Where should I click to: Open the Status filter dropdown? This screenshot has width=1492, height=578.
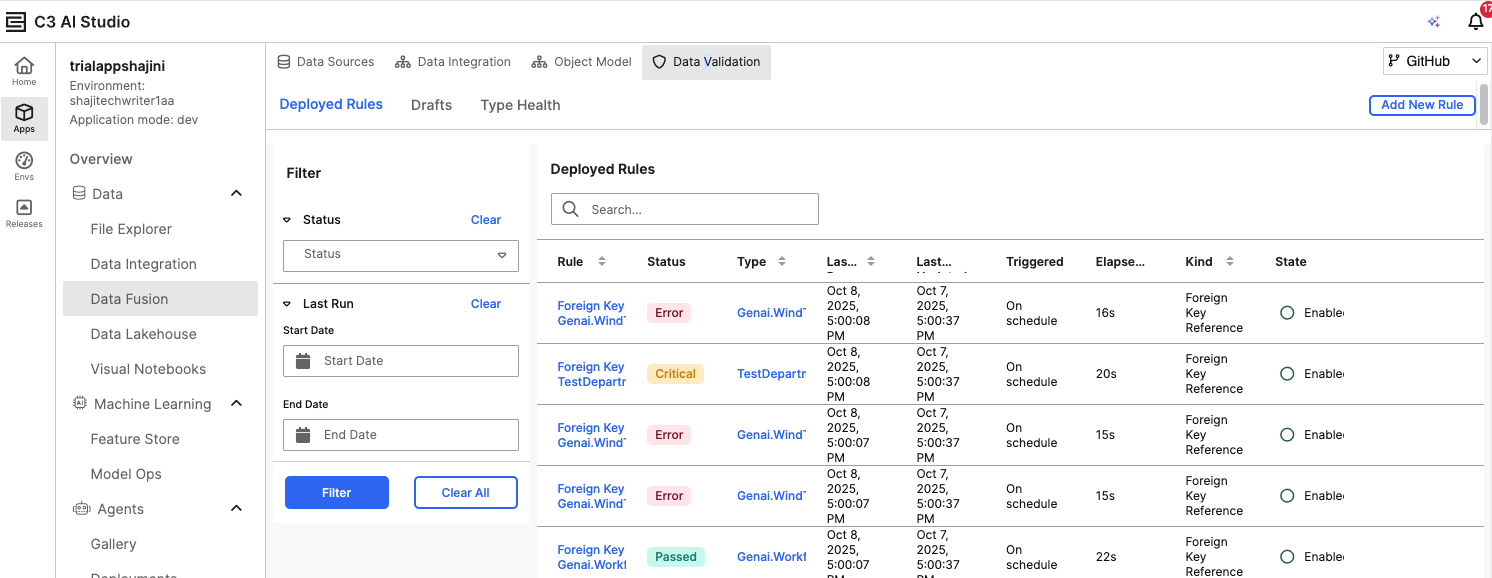(400, 256)
